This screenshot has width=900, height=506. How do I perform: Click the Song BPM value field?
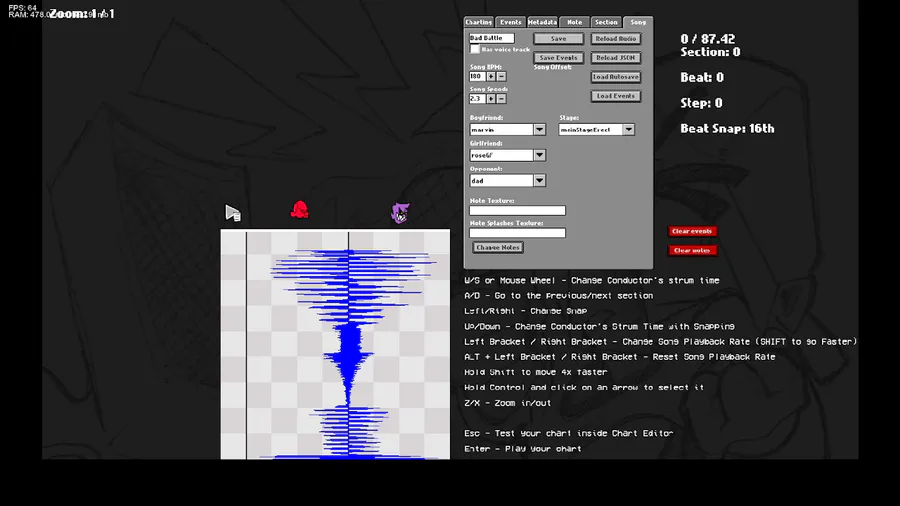coord(478,76)
